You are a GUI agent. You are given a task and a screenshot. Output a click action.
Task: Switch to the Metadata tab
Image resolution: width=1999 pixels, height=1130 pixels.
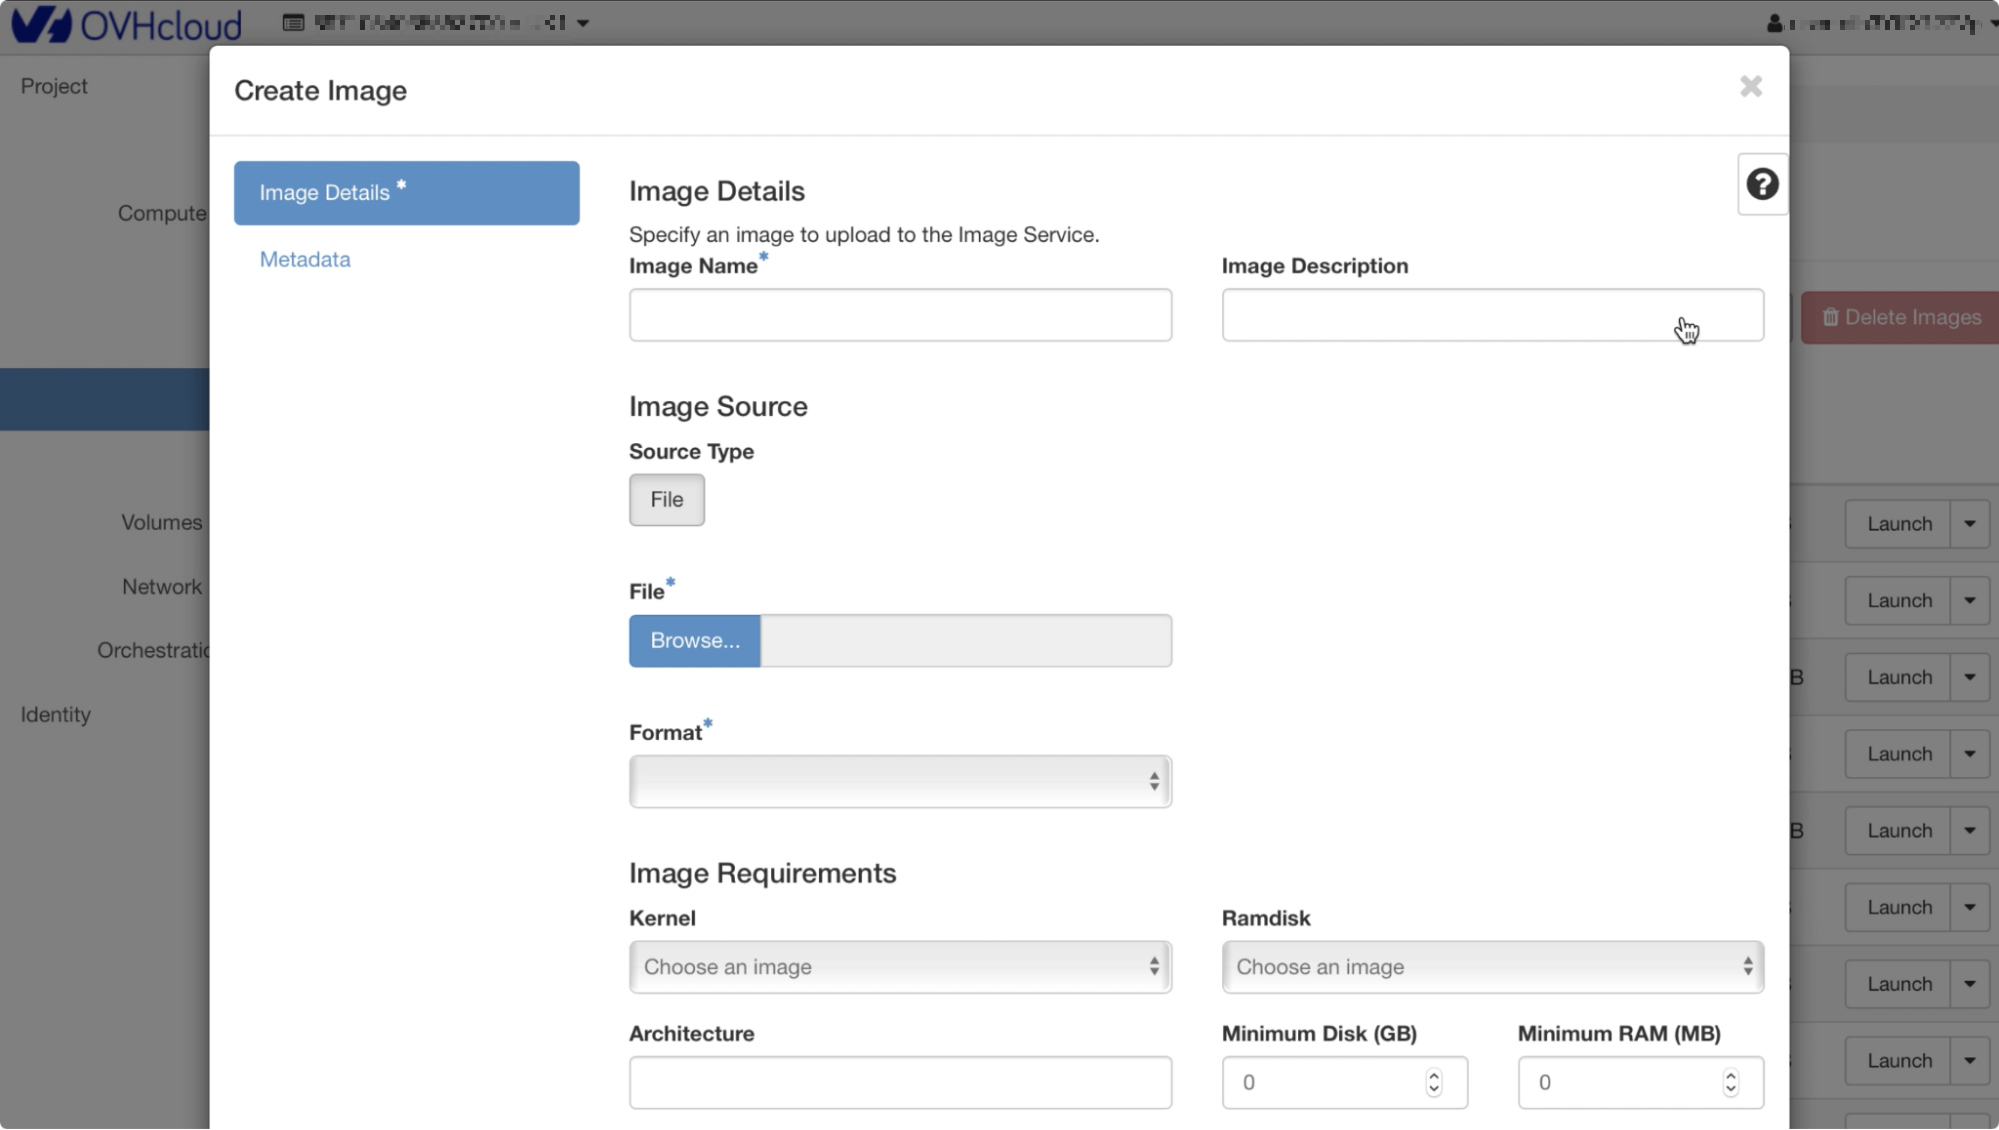click(x=305, y=259)
